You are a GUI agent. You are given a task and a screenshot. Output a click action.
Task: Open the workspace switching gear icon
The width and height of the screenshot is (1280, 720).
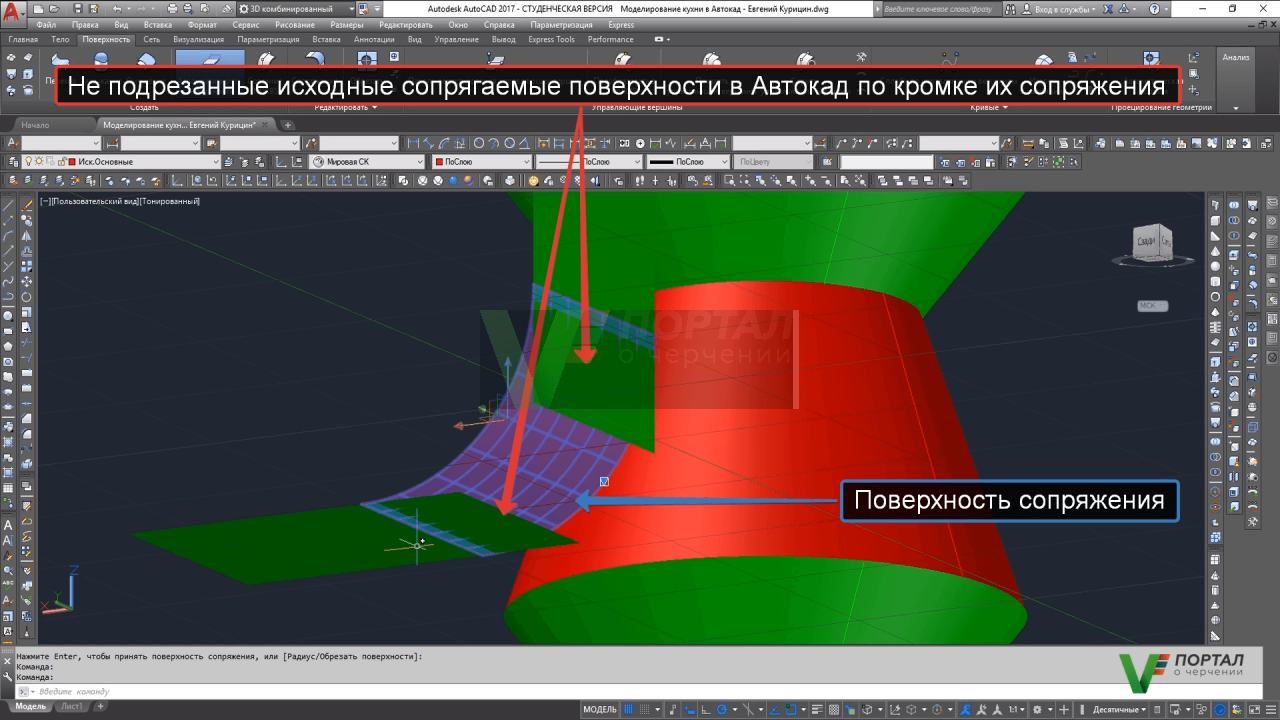1038,710
